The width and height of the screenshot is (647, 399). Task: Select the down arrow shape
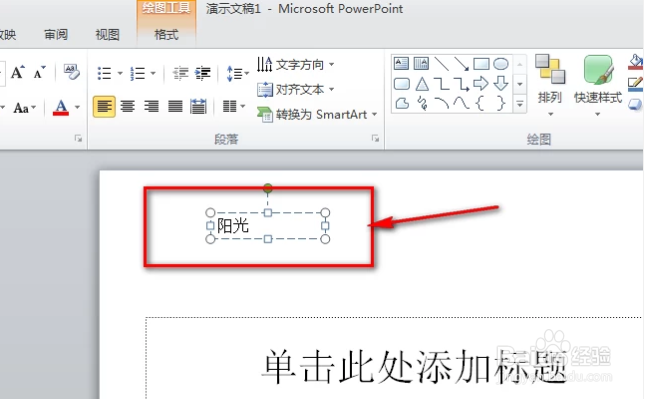pyautogui.click(x=501, y=84)
